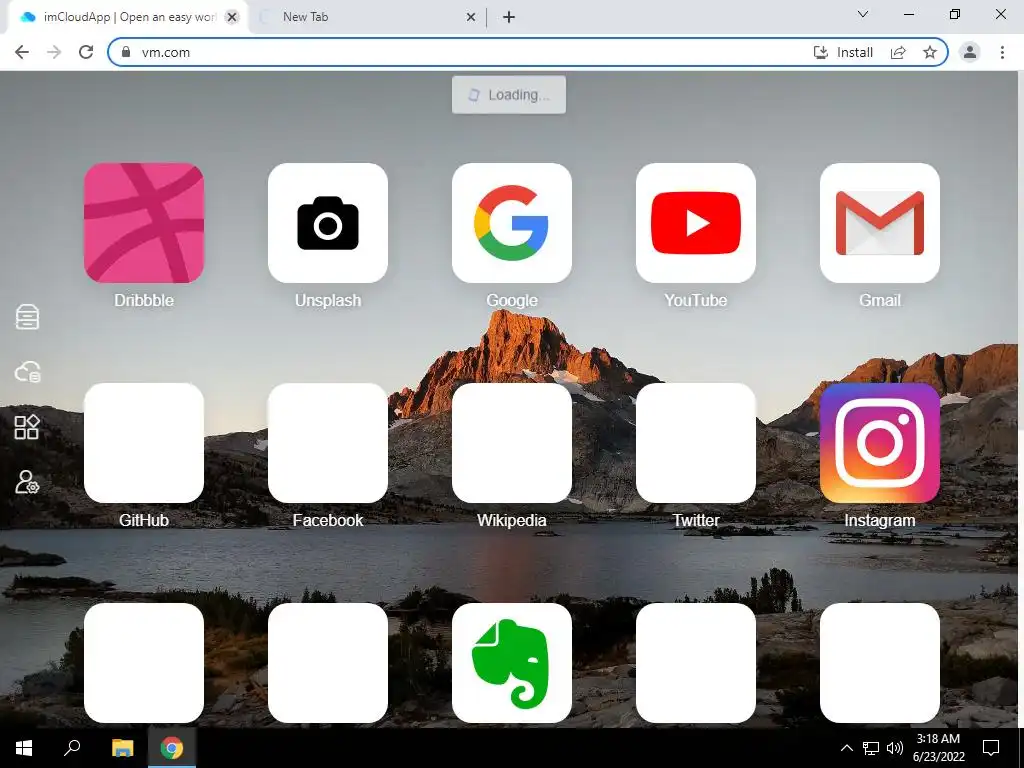Viewport: 1024px width, 768px height.
Task: View site info via lock icon
Action: pos(126,52)
